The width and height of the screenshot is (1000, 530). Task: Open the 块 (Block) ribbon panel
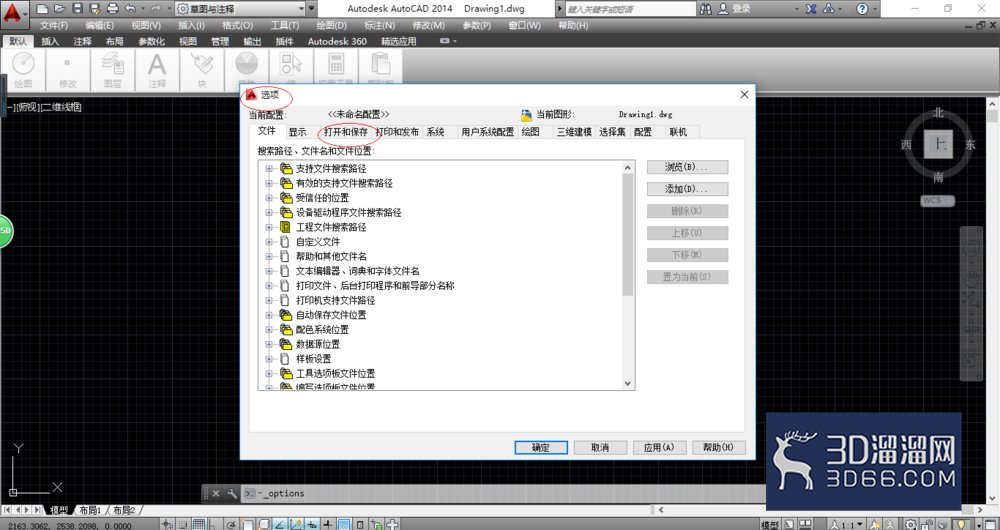[202, 70]
